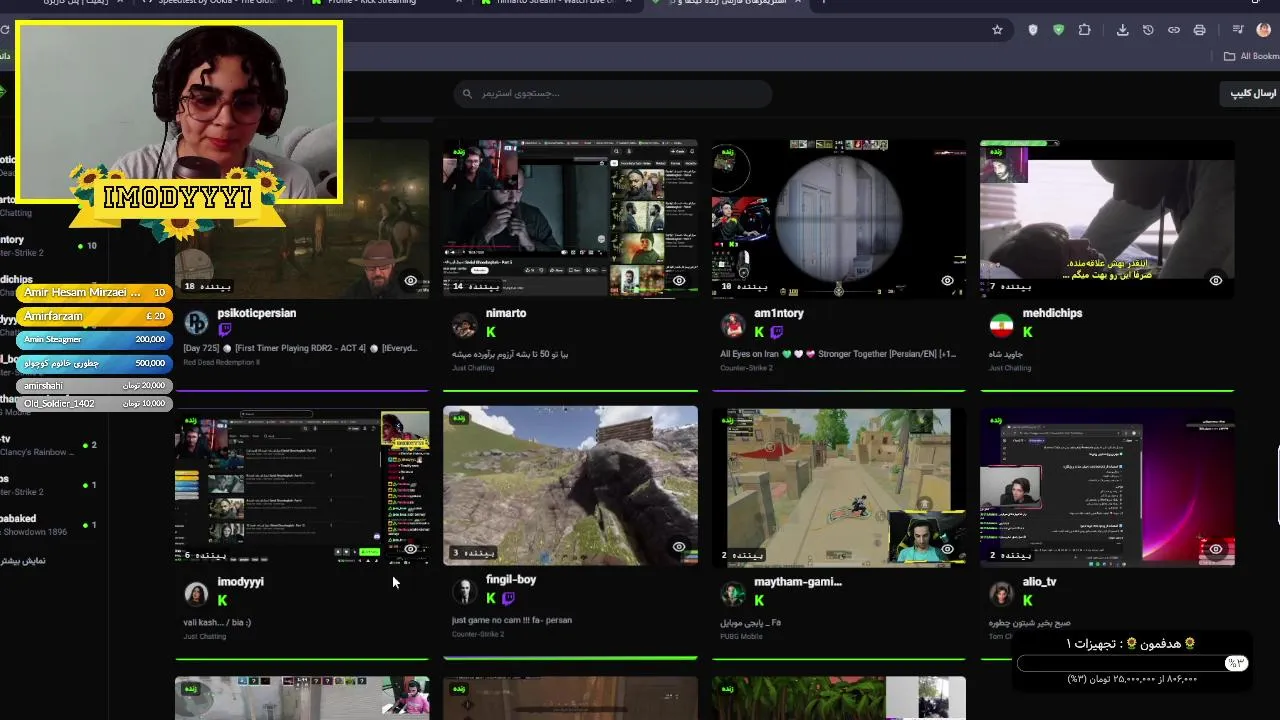
Task: Click the donation goal progress bar
Action: [1132, 663]
